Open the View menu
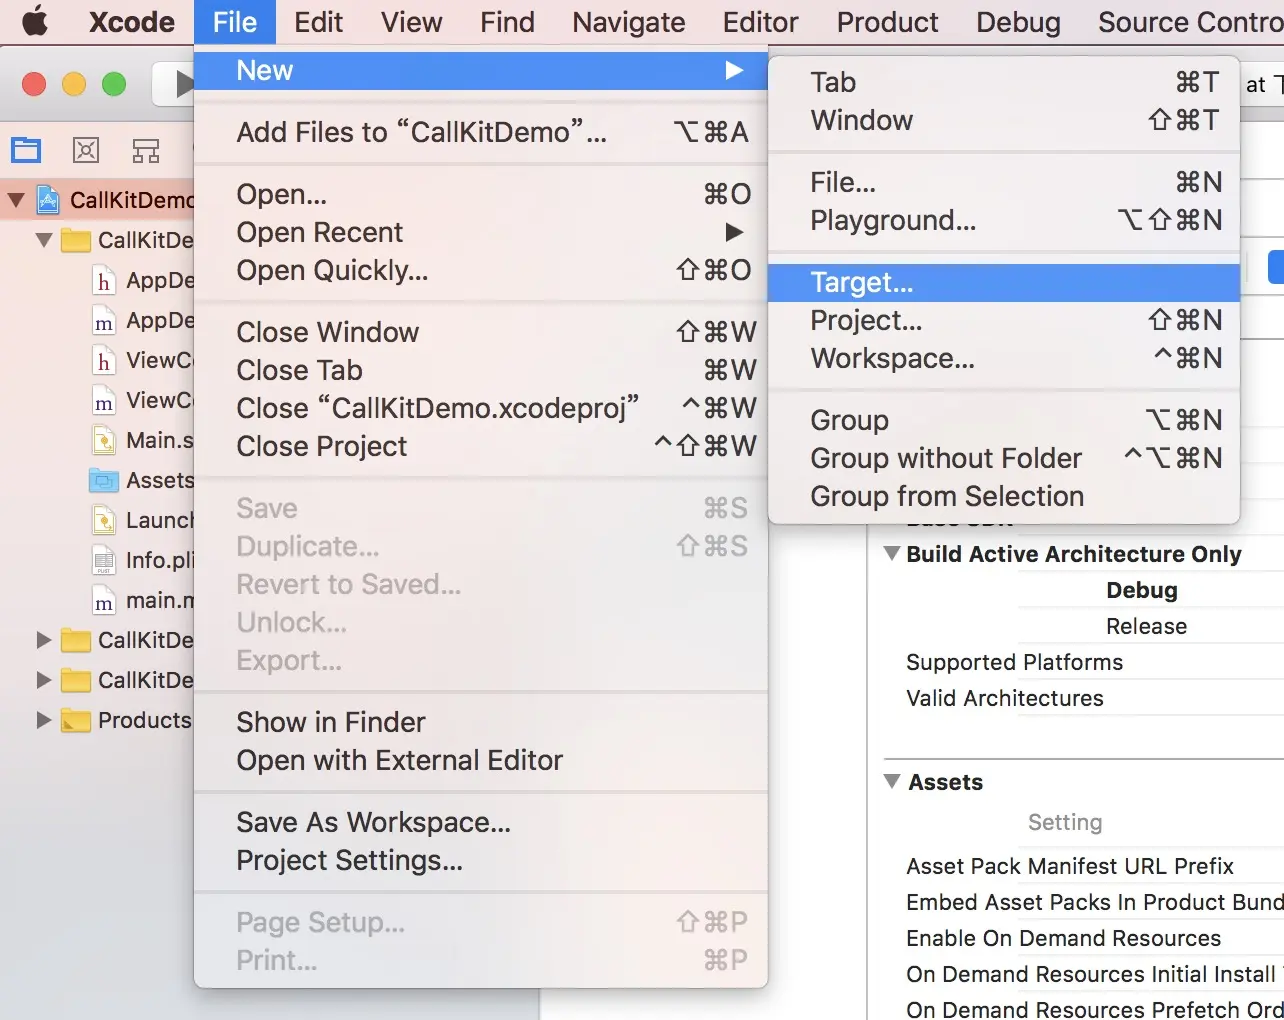1284x1020 pixels. pos(411,22)
